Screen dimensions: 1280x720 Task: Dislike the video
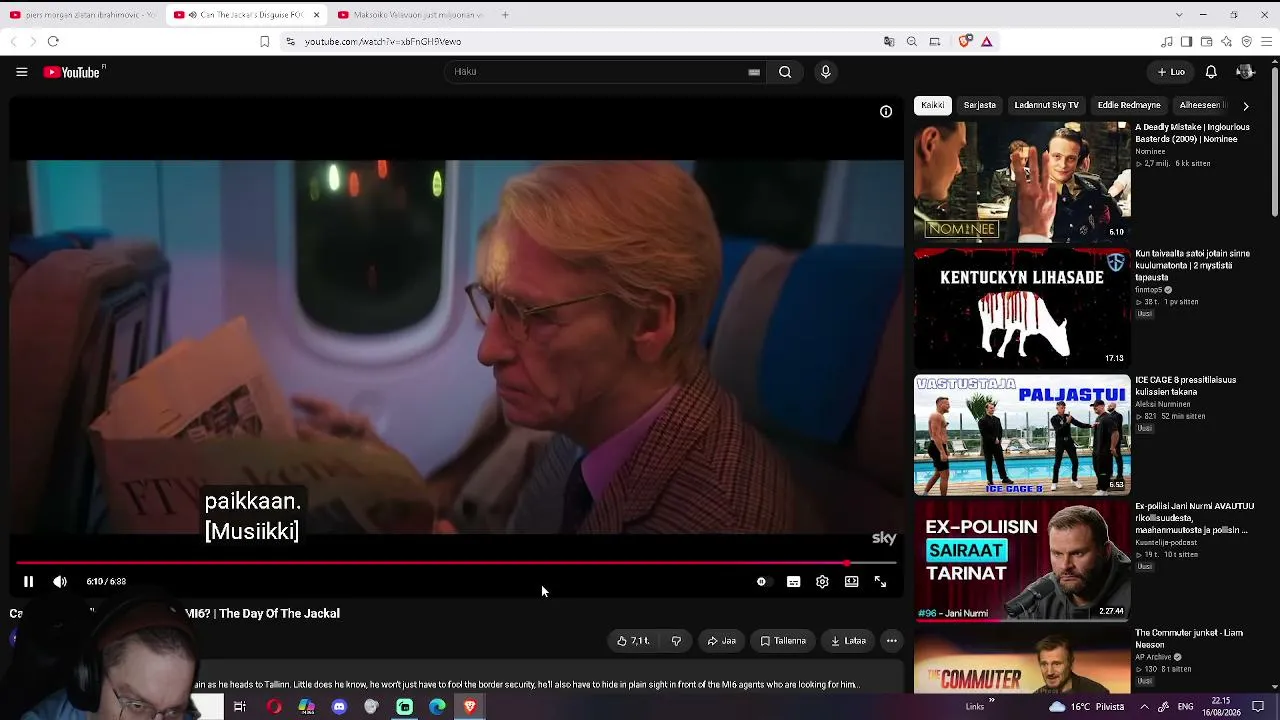pyautogui.click(x=676, y=641)
